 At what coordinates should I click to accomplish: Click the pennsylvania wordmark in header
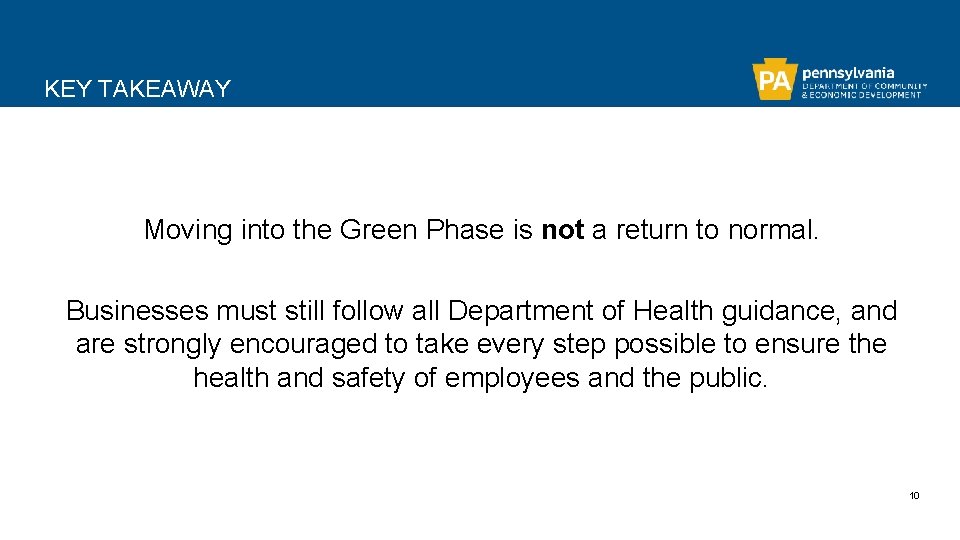coord(848,73)
